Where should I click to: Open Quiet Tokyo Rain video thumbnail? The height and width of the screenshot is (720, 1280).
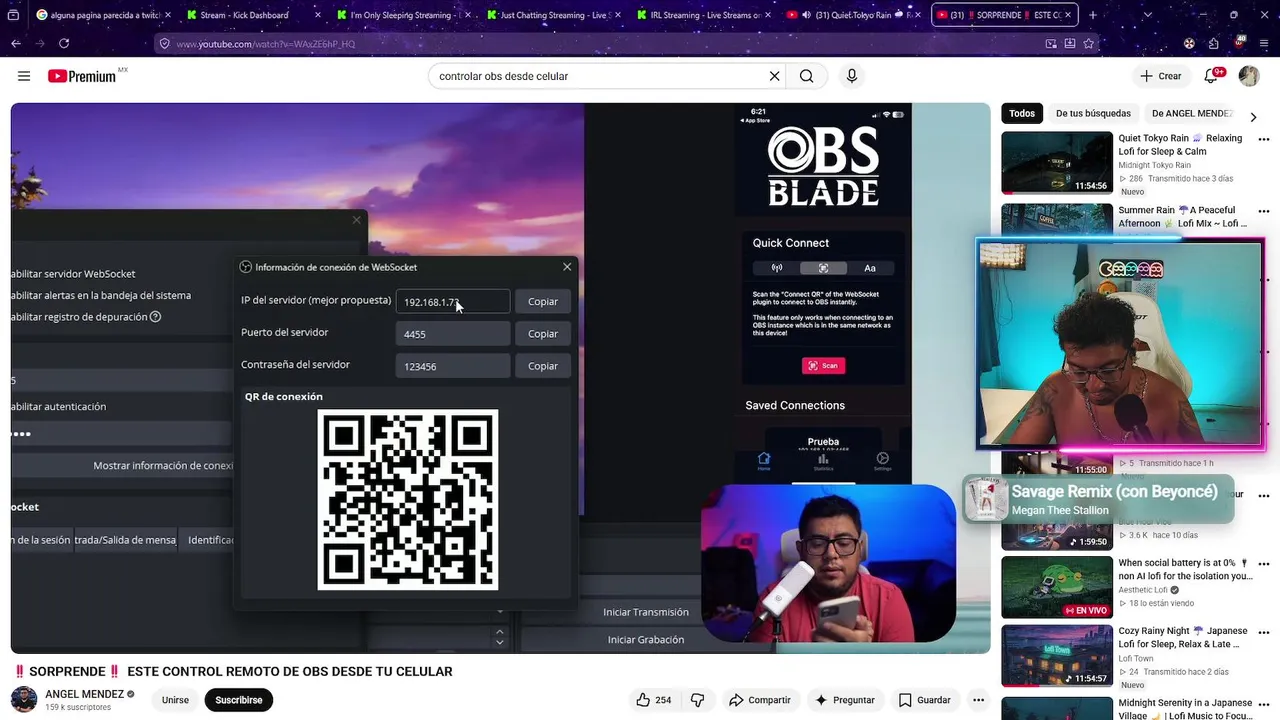click(x=1057, y=162)
